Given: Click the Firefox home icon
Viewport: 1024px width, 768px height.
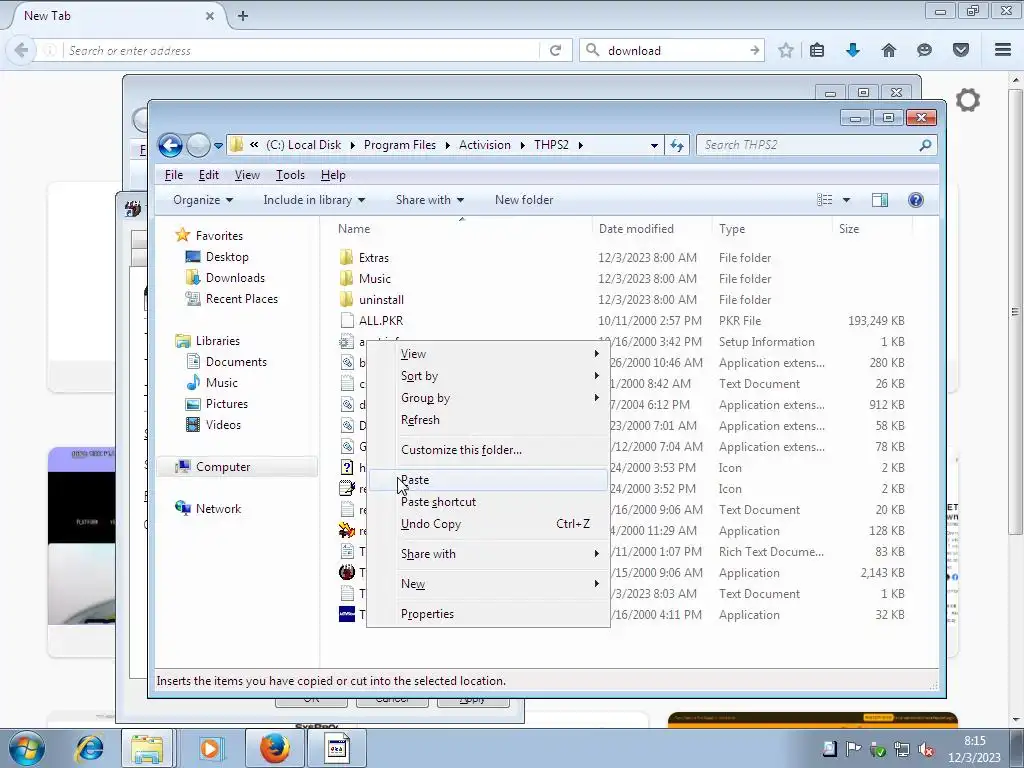Looking at the screenshot, I should (889, 50).
